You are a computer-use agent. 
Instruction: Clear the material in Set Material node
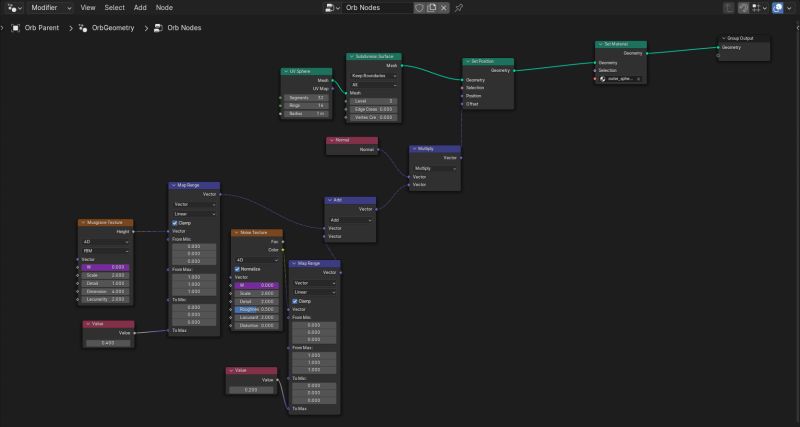coord(639,79)
